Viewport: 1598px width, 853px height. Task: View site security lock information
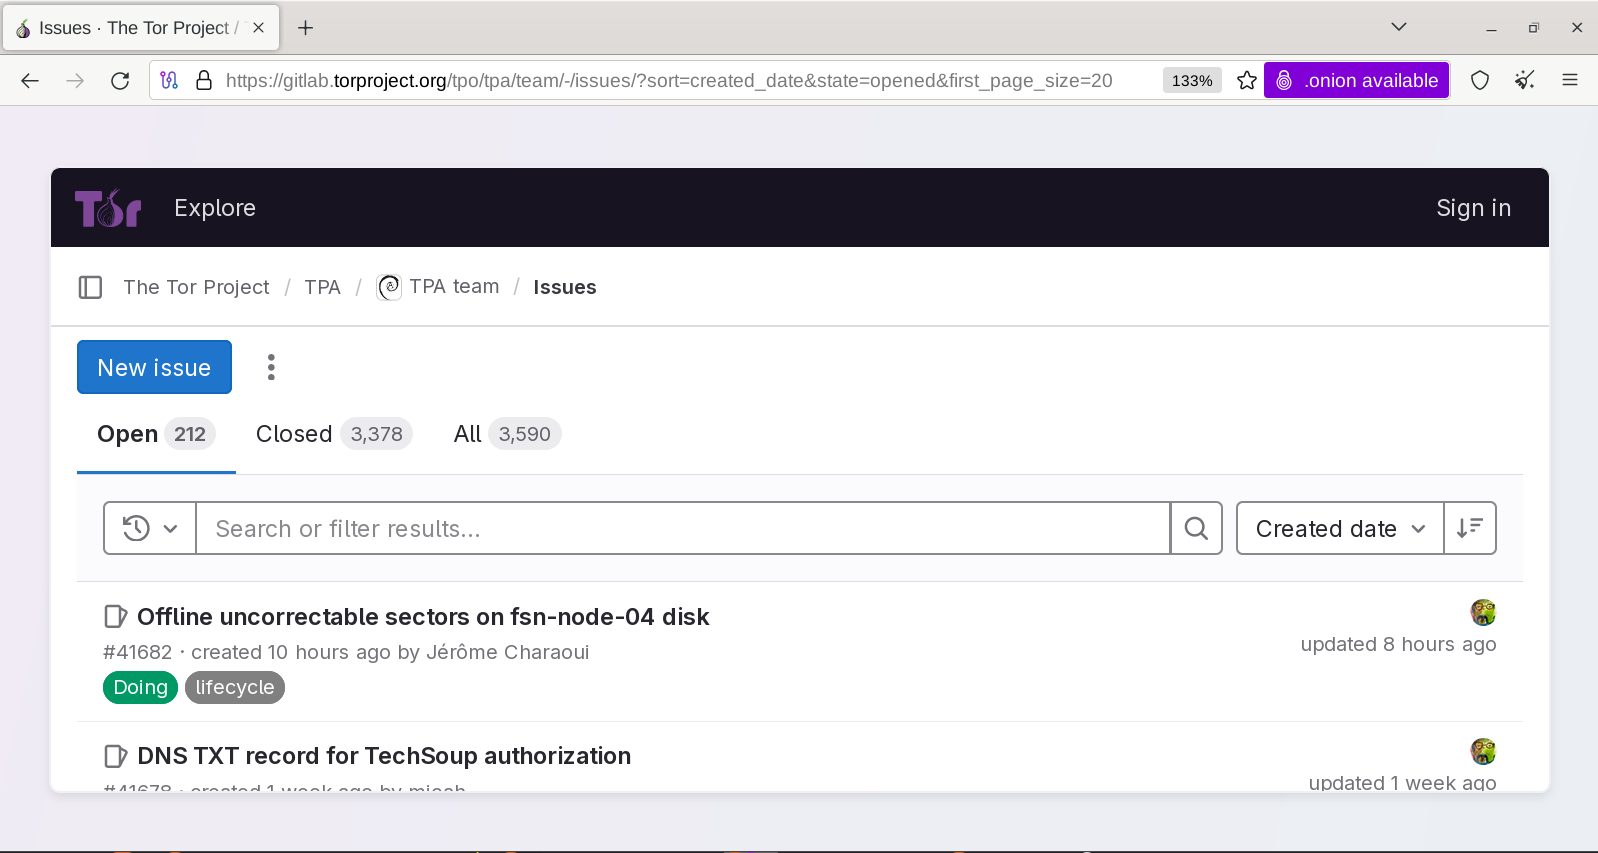[x=204, y=80]
